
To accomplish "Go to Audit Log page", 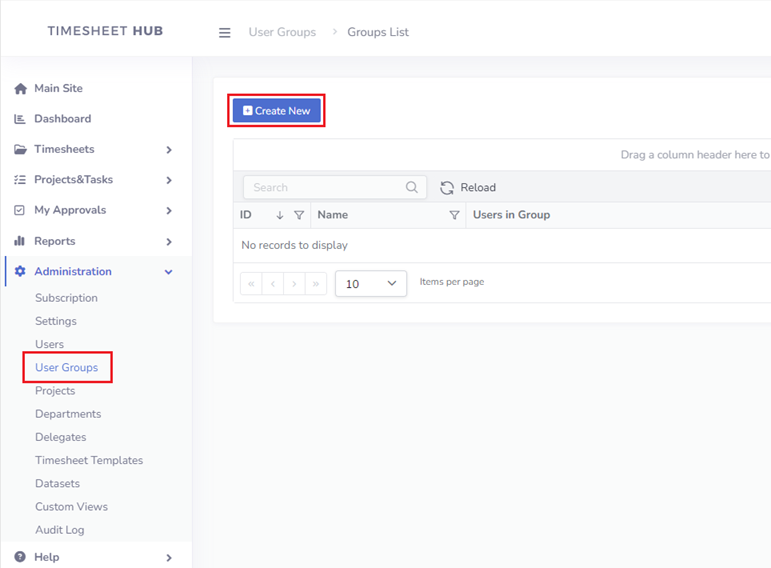I will (60, 530).
